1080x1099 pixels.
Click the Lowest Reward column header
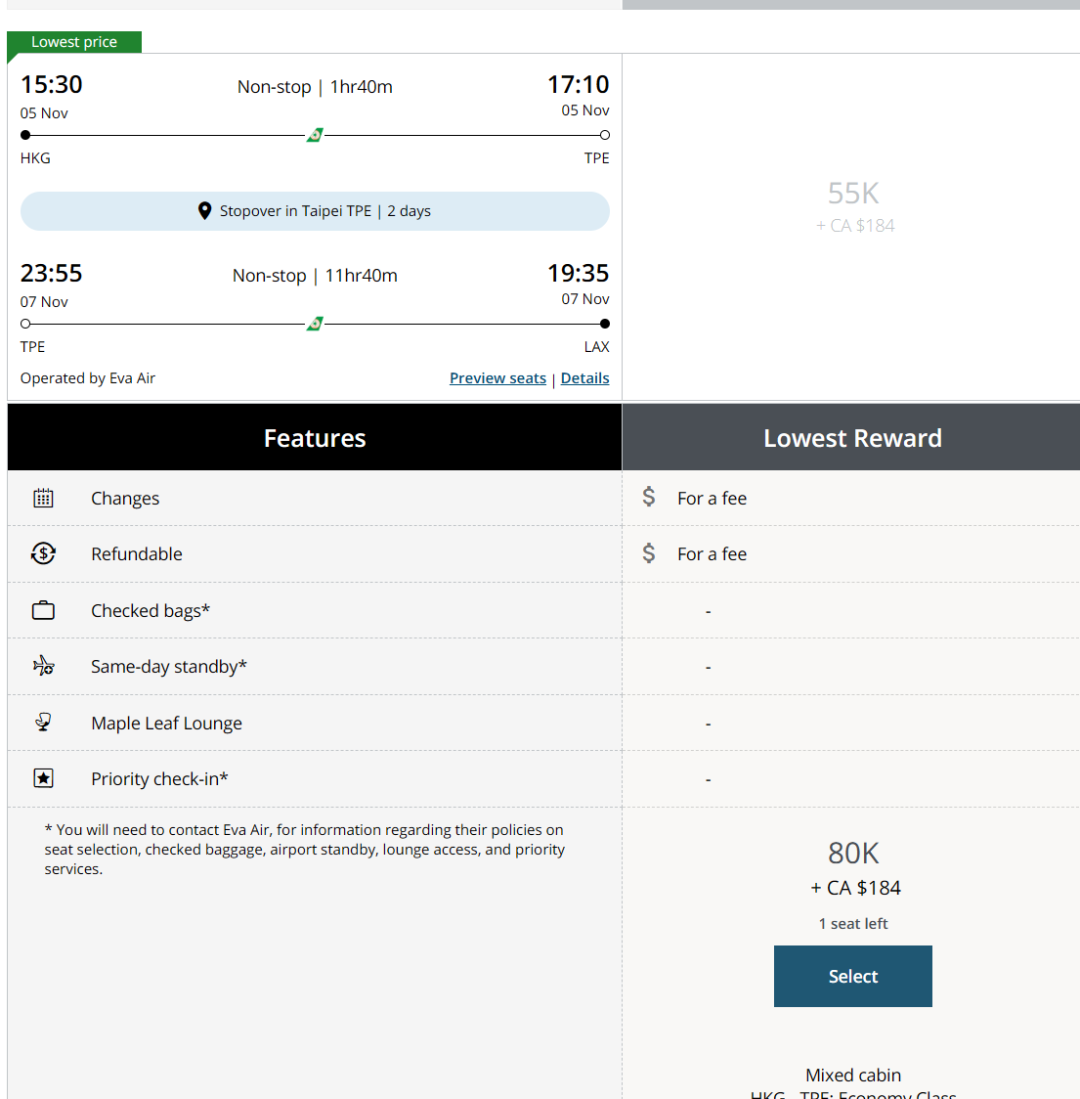852,438
